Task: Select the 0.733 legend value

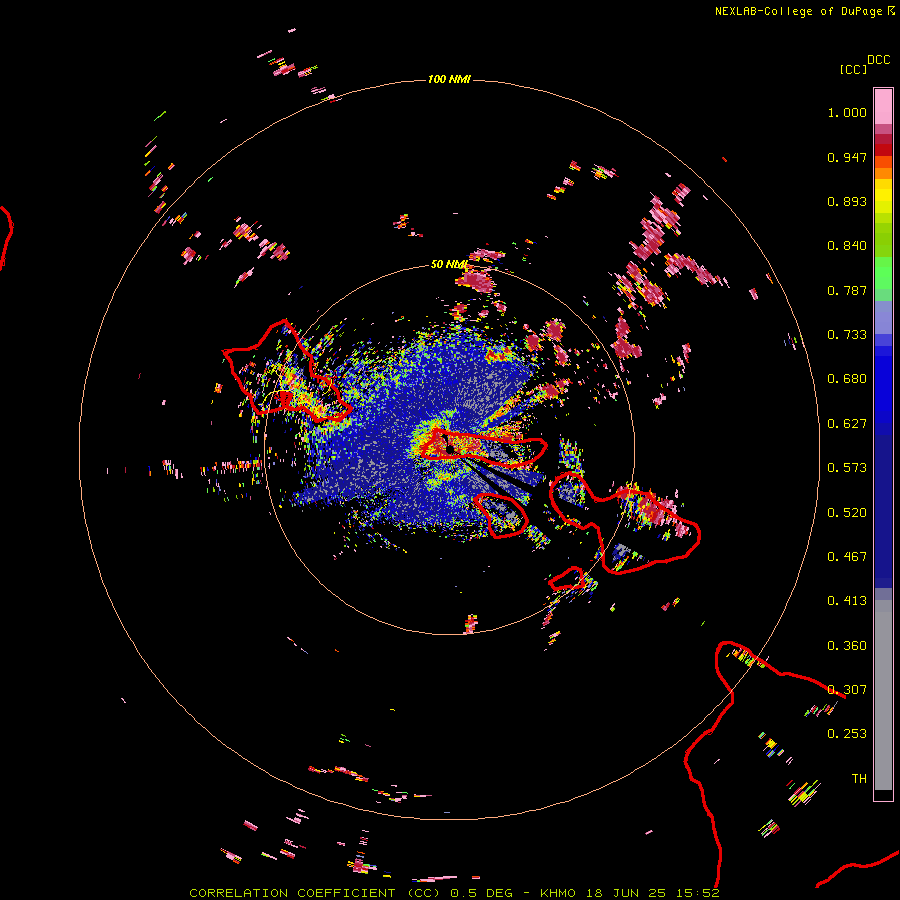Action: (847, 335)
